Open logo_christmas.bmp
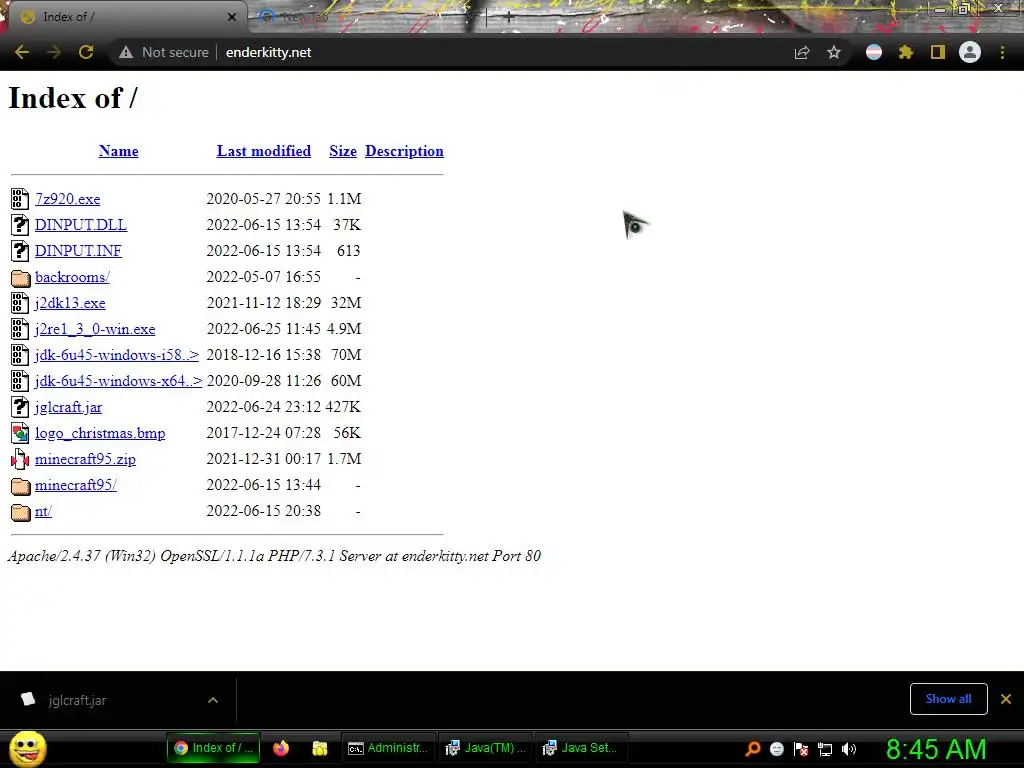 100,433
